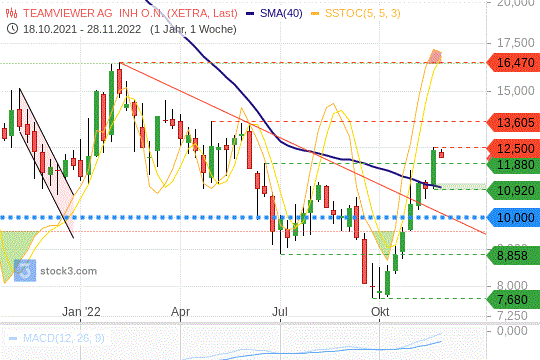The image size is (540, 360).
Task: Click the green 11,880 support label
Action: [513, 165]
